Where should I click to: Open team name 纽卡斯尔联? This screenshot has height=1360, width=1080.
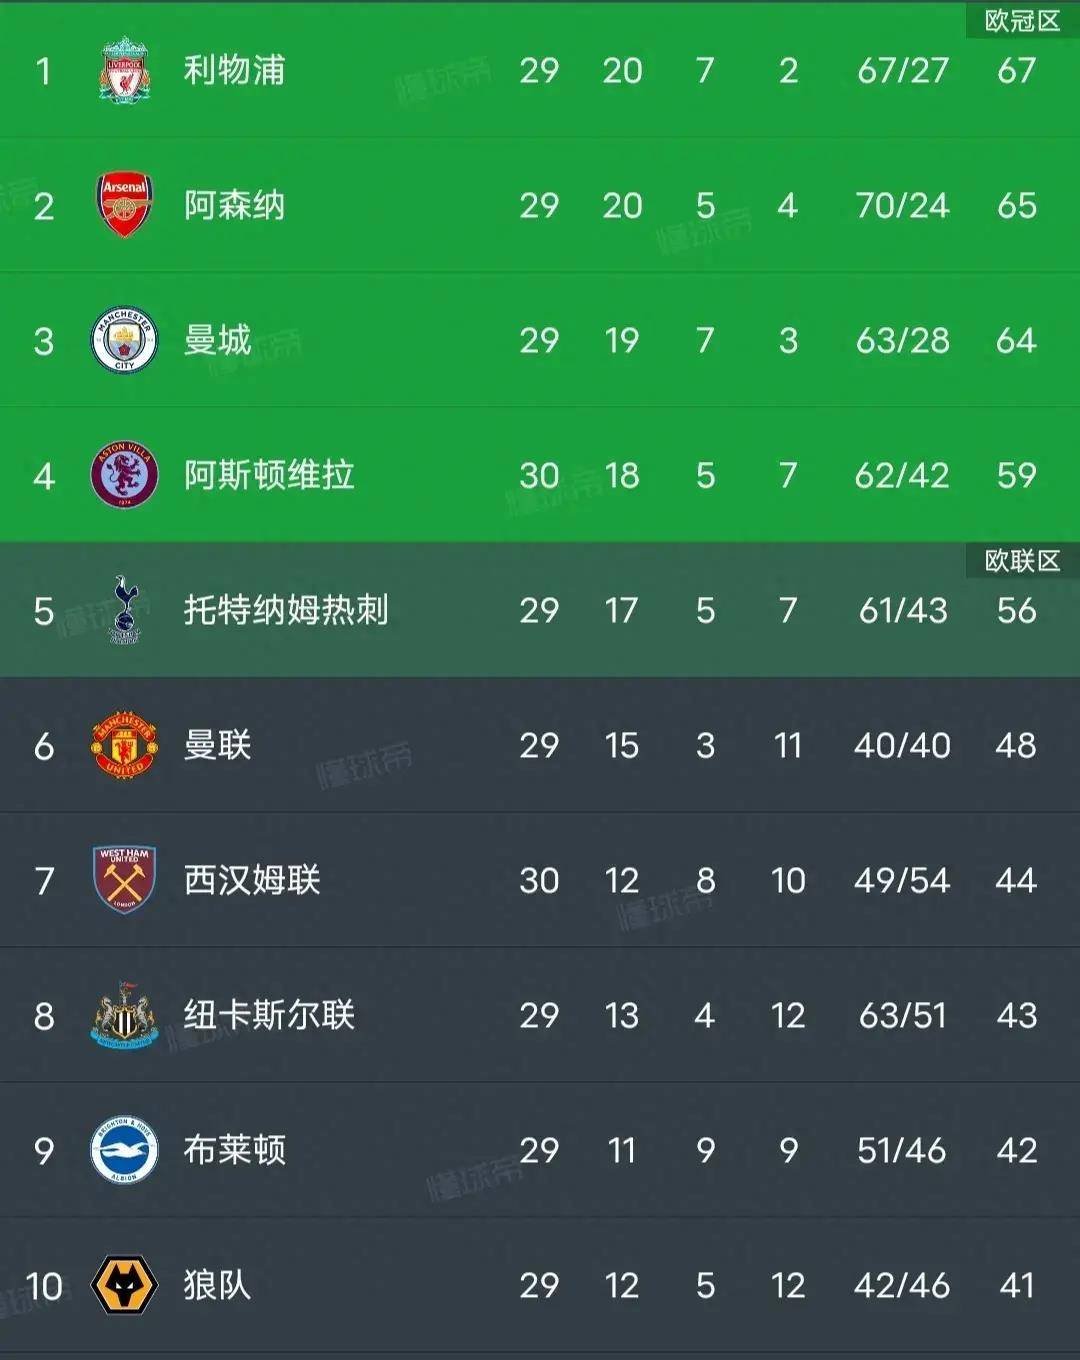click(x=269, y=1015)
